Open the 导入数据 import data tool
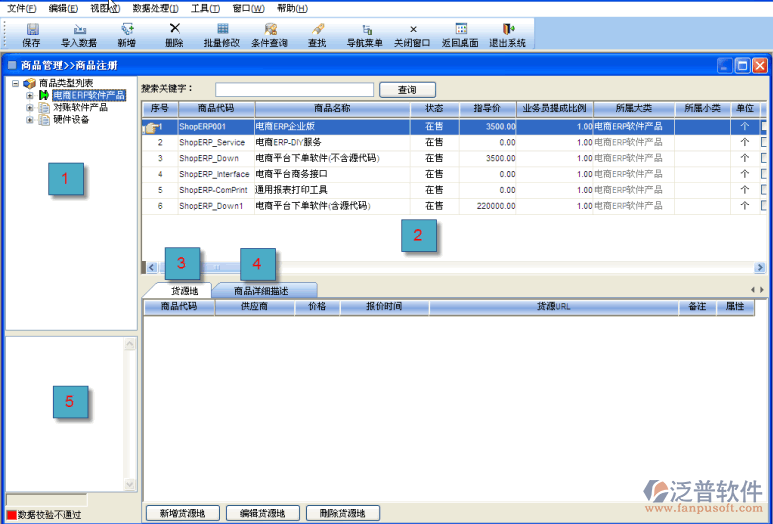The height and width of the screenshot is (524, 773). pos(79,29)
